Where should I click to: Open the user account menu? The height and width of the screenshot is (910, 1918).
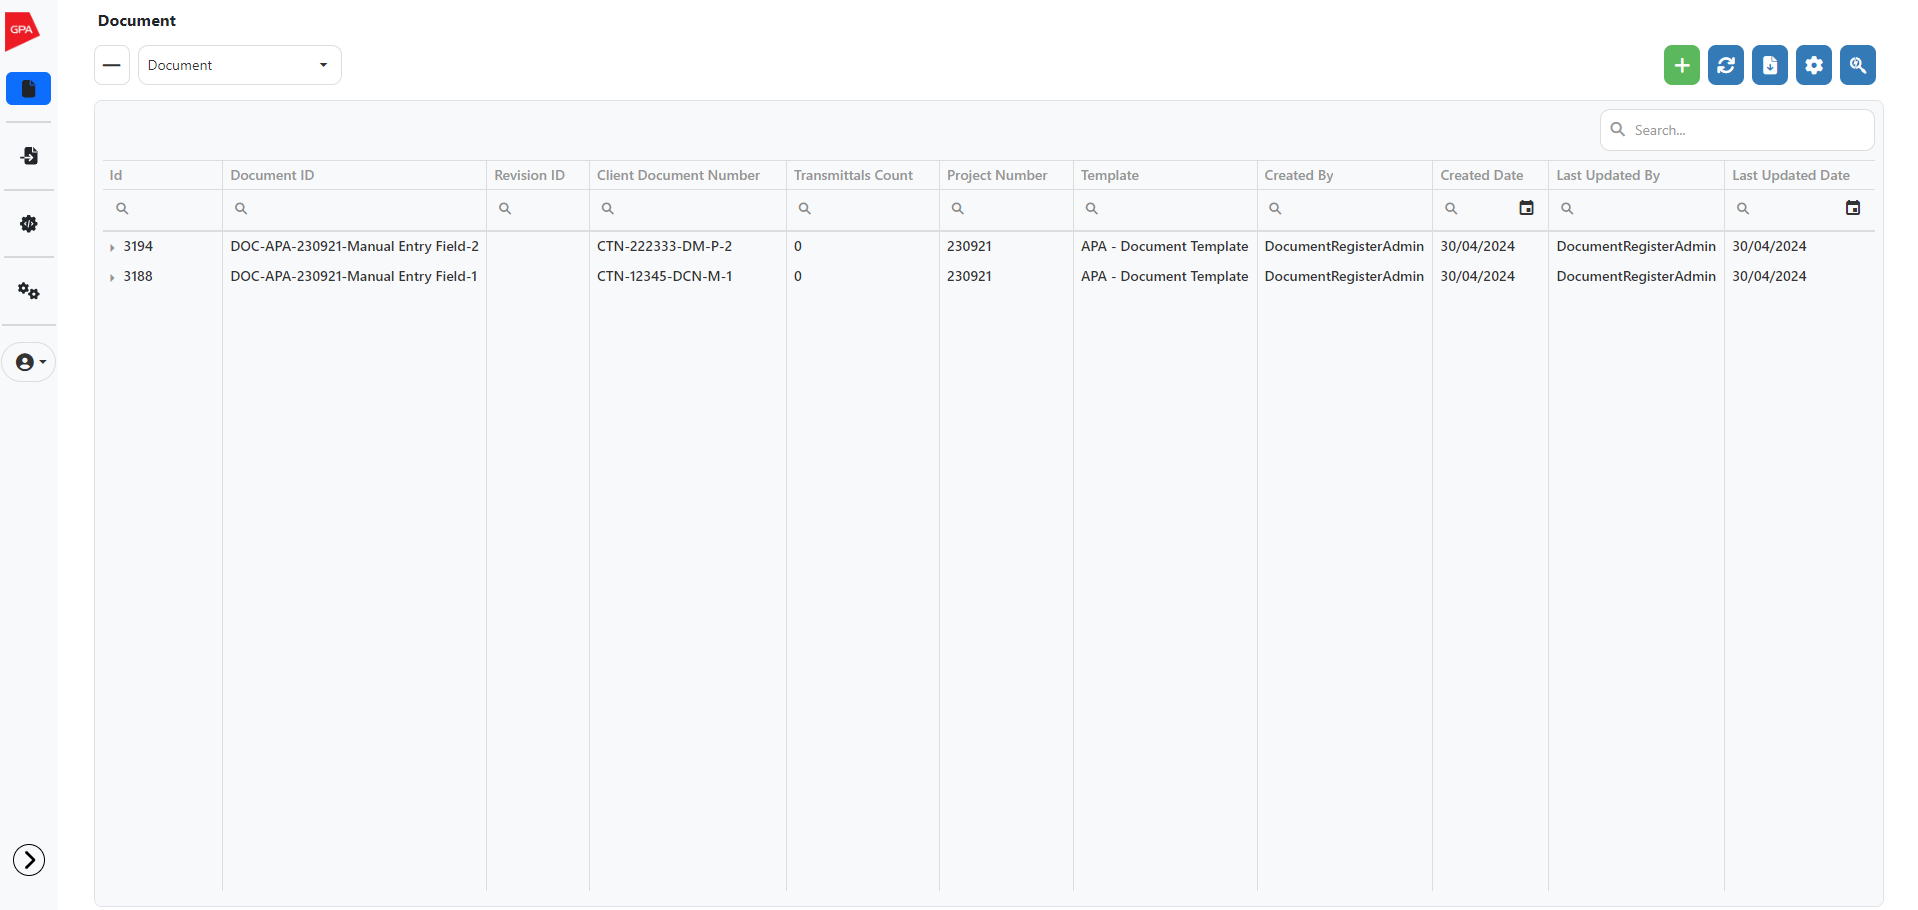(29, 362)
